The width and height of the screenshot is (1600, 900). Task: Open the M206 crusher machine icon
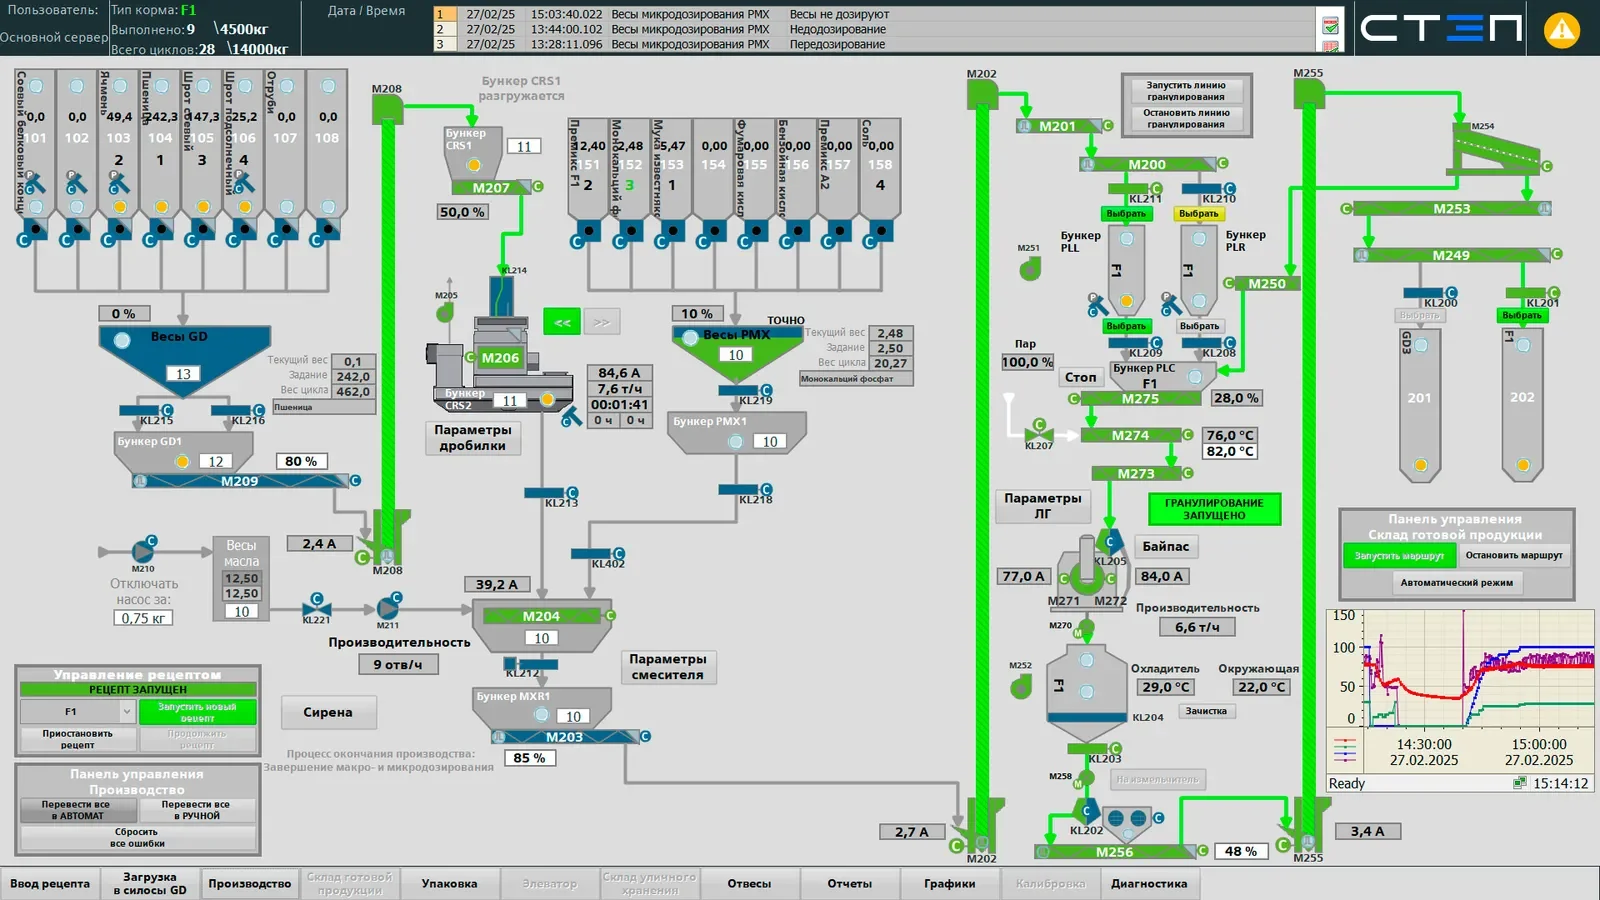[x=500, y=357]
